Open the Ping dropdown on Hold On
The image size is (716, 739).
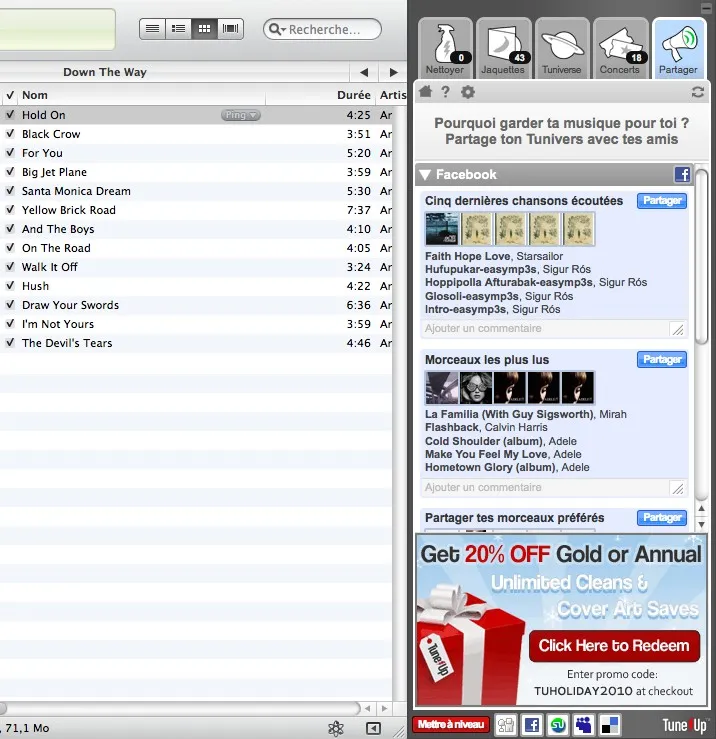pos(240,115)
